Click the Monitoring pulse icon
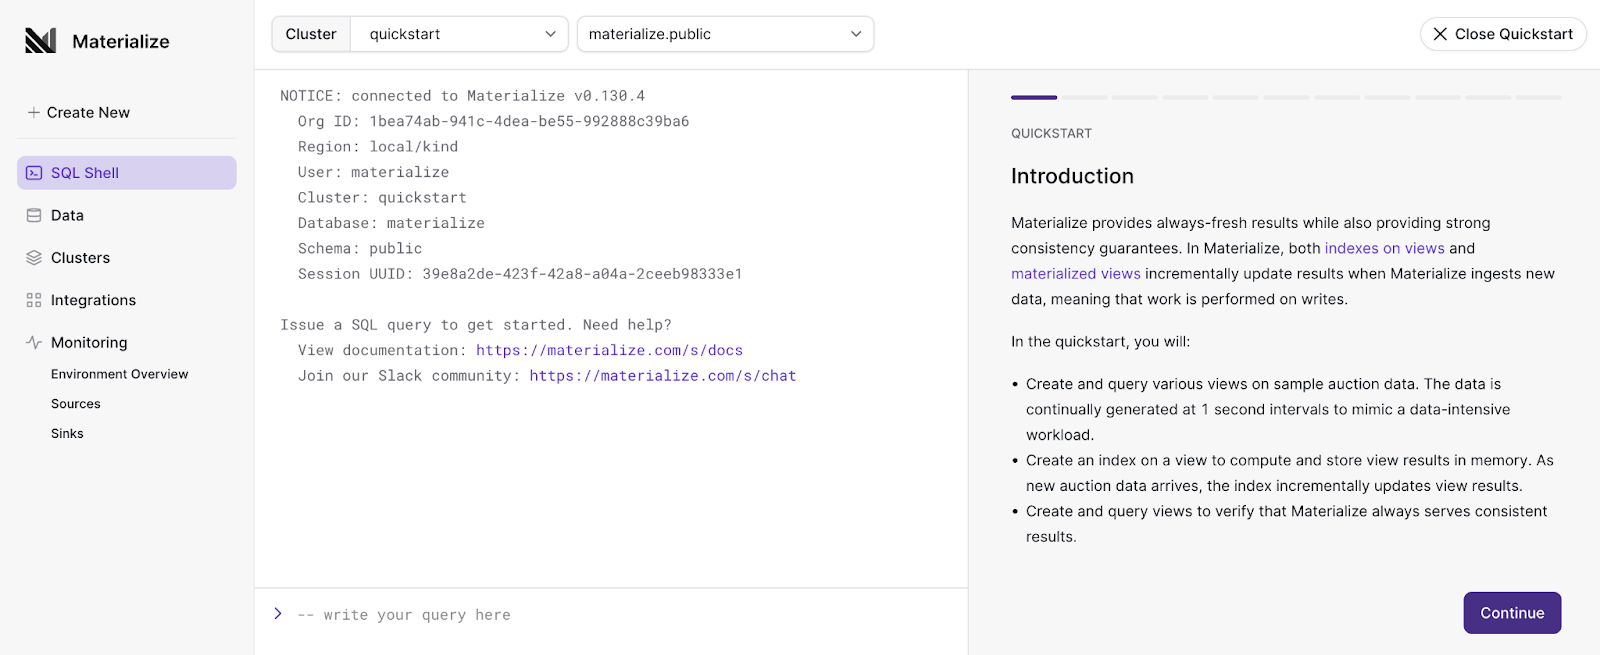Screen dimensions: 1600x655 click(x=34, y=342)
